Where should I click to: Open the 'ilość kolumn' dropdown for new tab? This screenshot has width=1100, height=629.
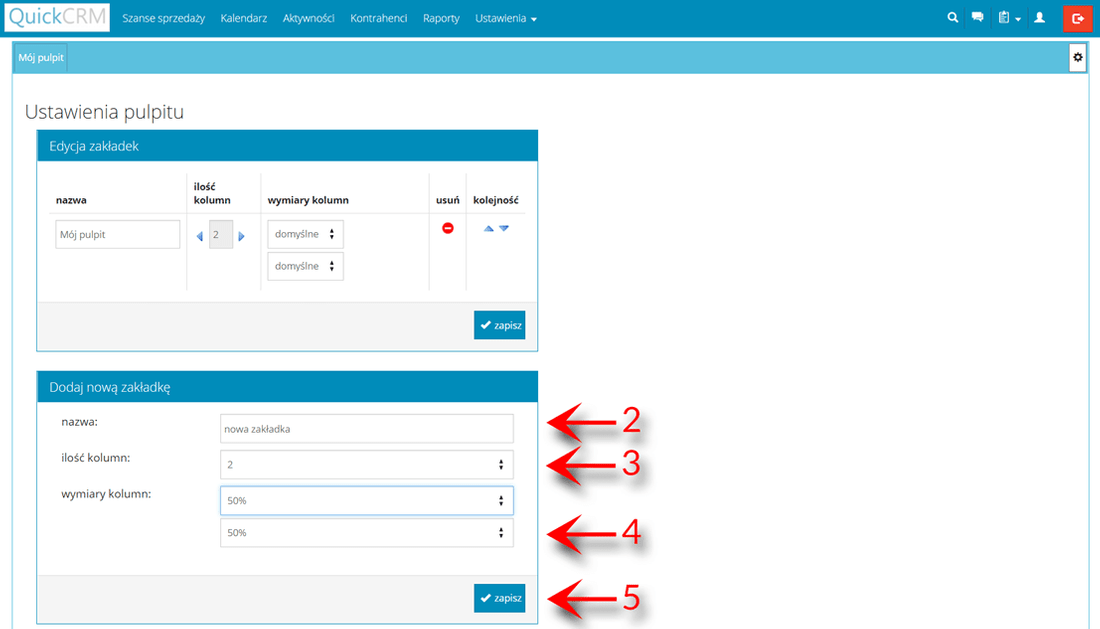point(366,465)
